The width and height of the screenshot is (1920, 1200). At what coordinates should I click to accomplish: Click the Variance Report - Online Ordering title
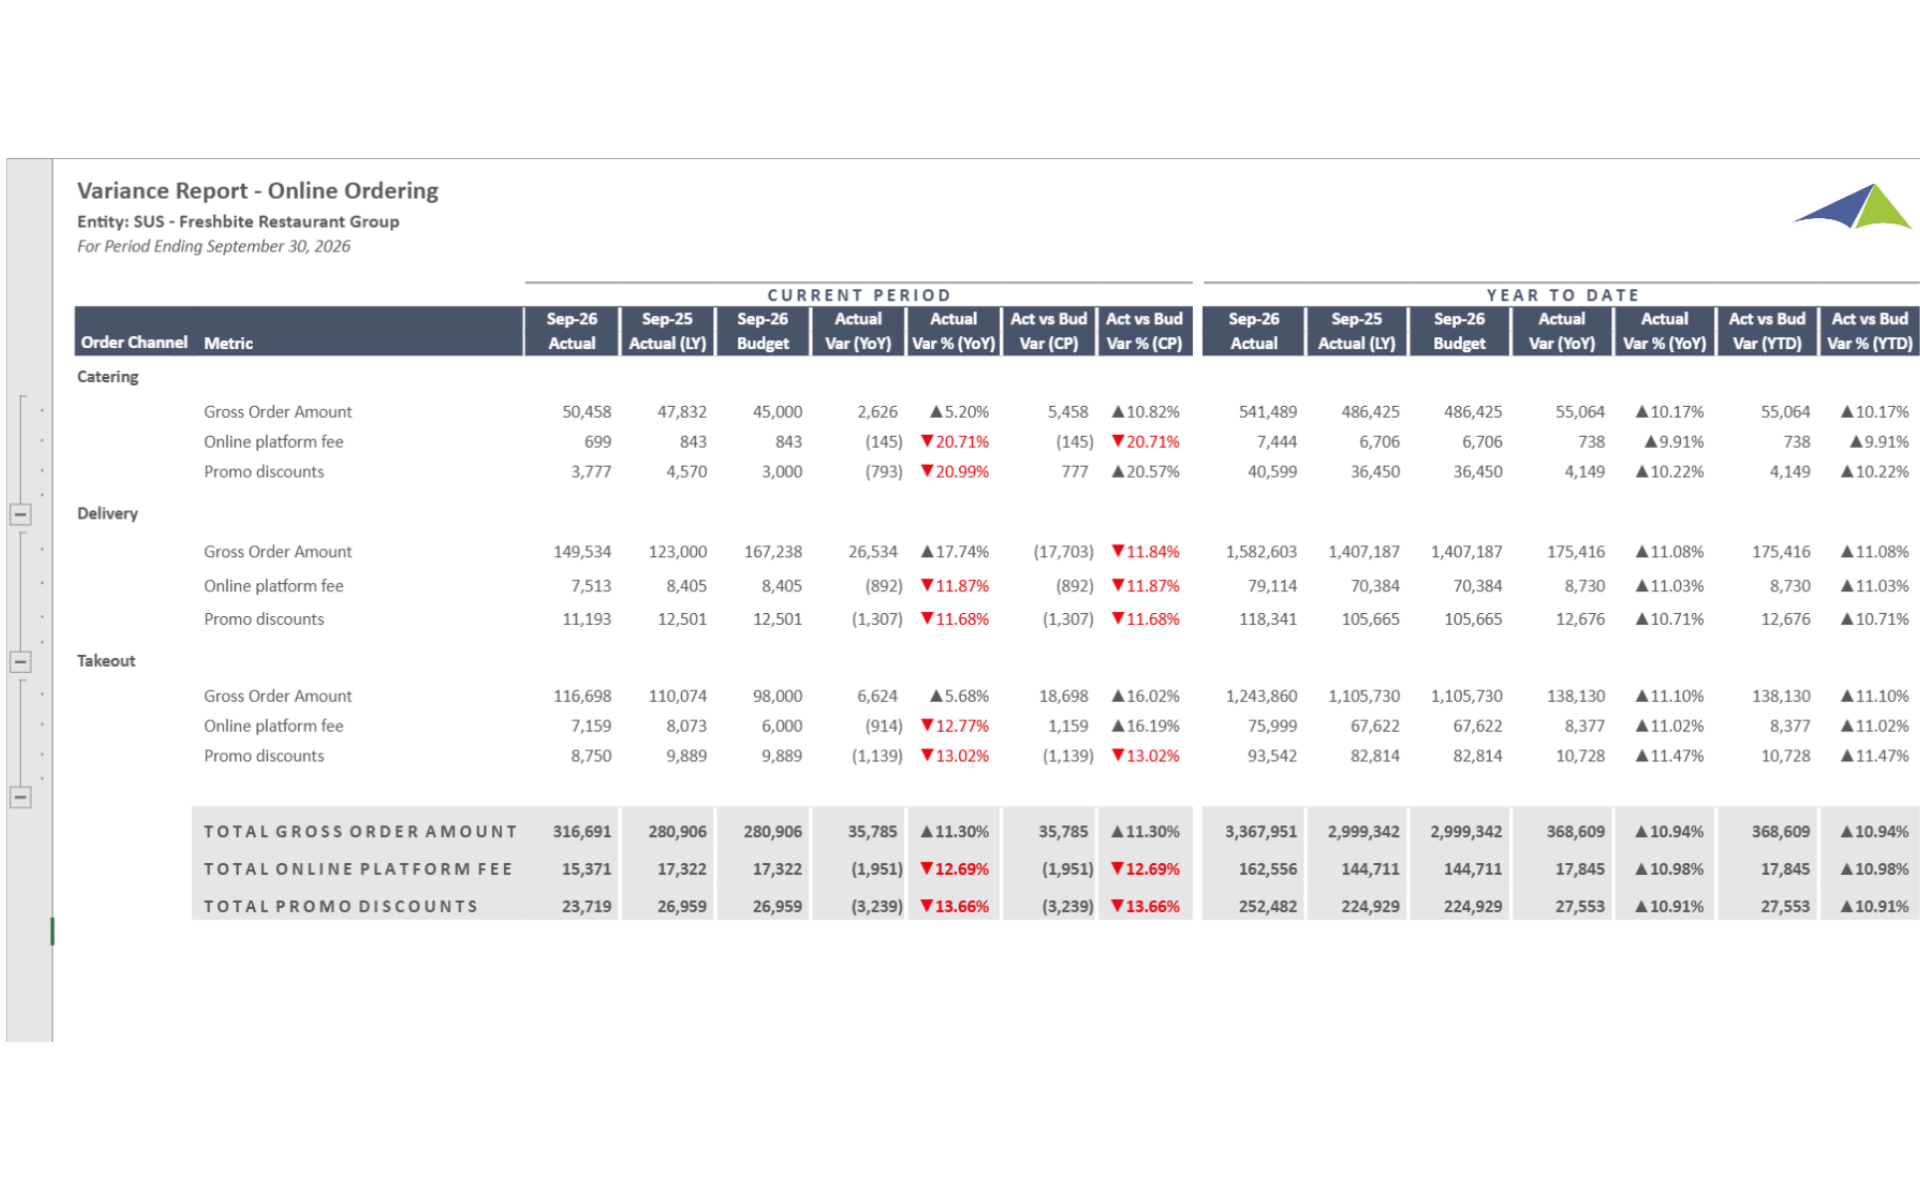coord(258,191)
